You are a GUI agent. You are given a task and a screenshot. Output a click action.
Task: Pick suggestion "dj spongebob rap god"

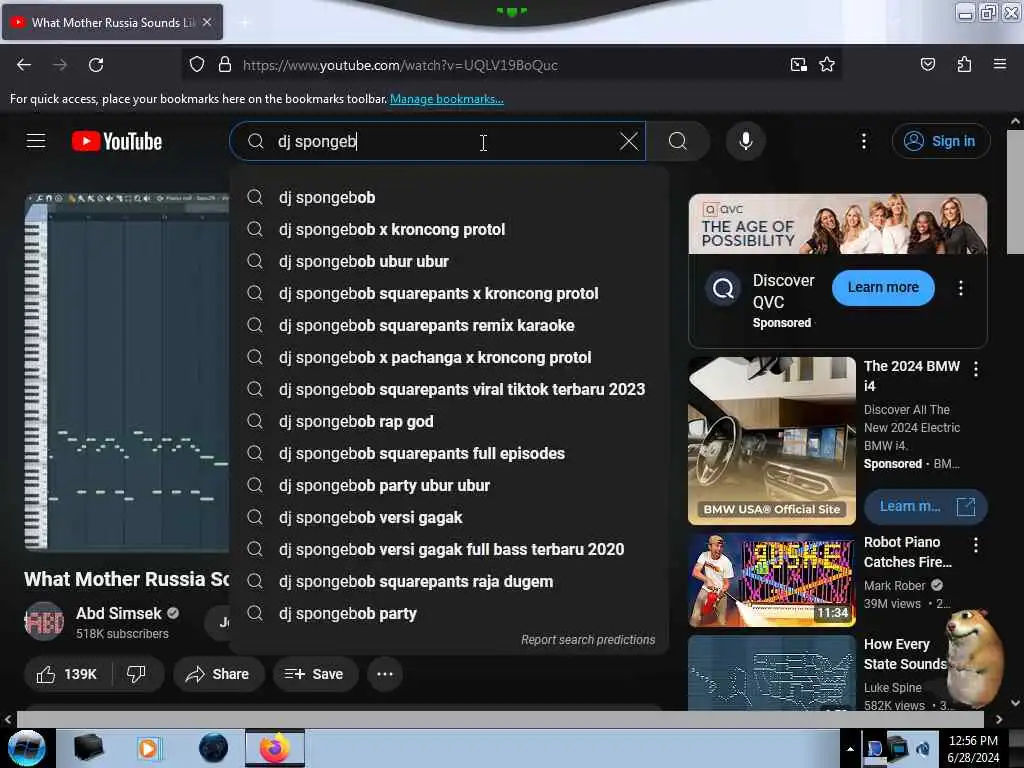point(449,421)
